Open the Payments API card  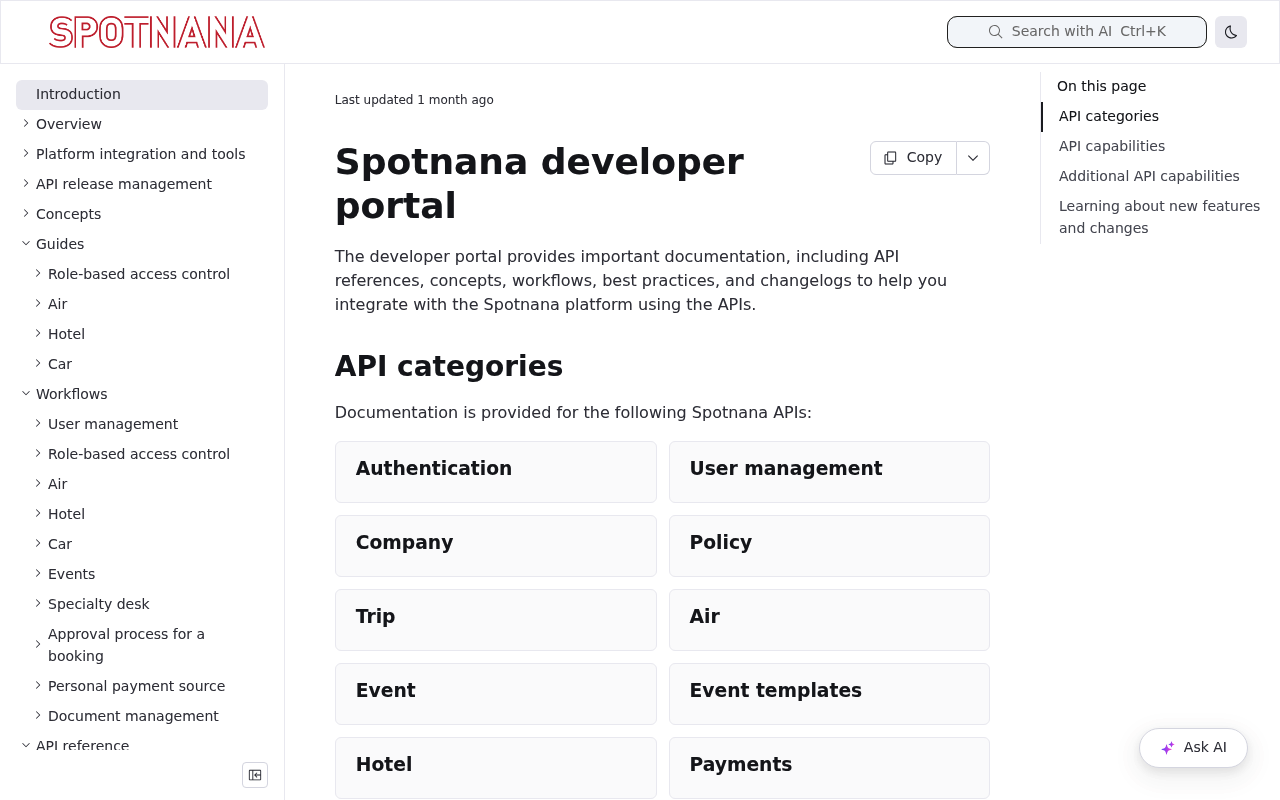[x=829, y=768]
